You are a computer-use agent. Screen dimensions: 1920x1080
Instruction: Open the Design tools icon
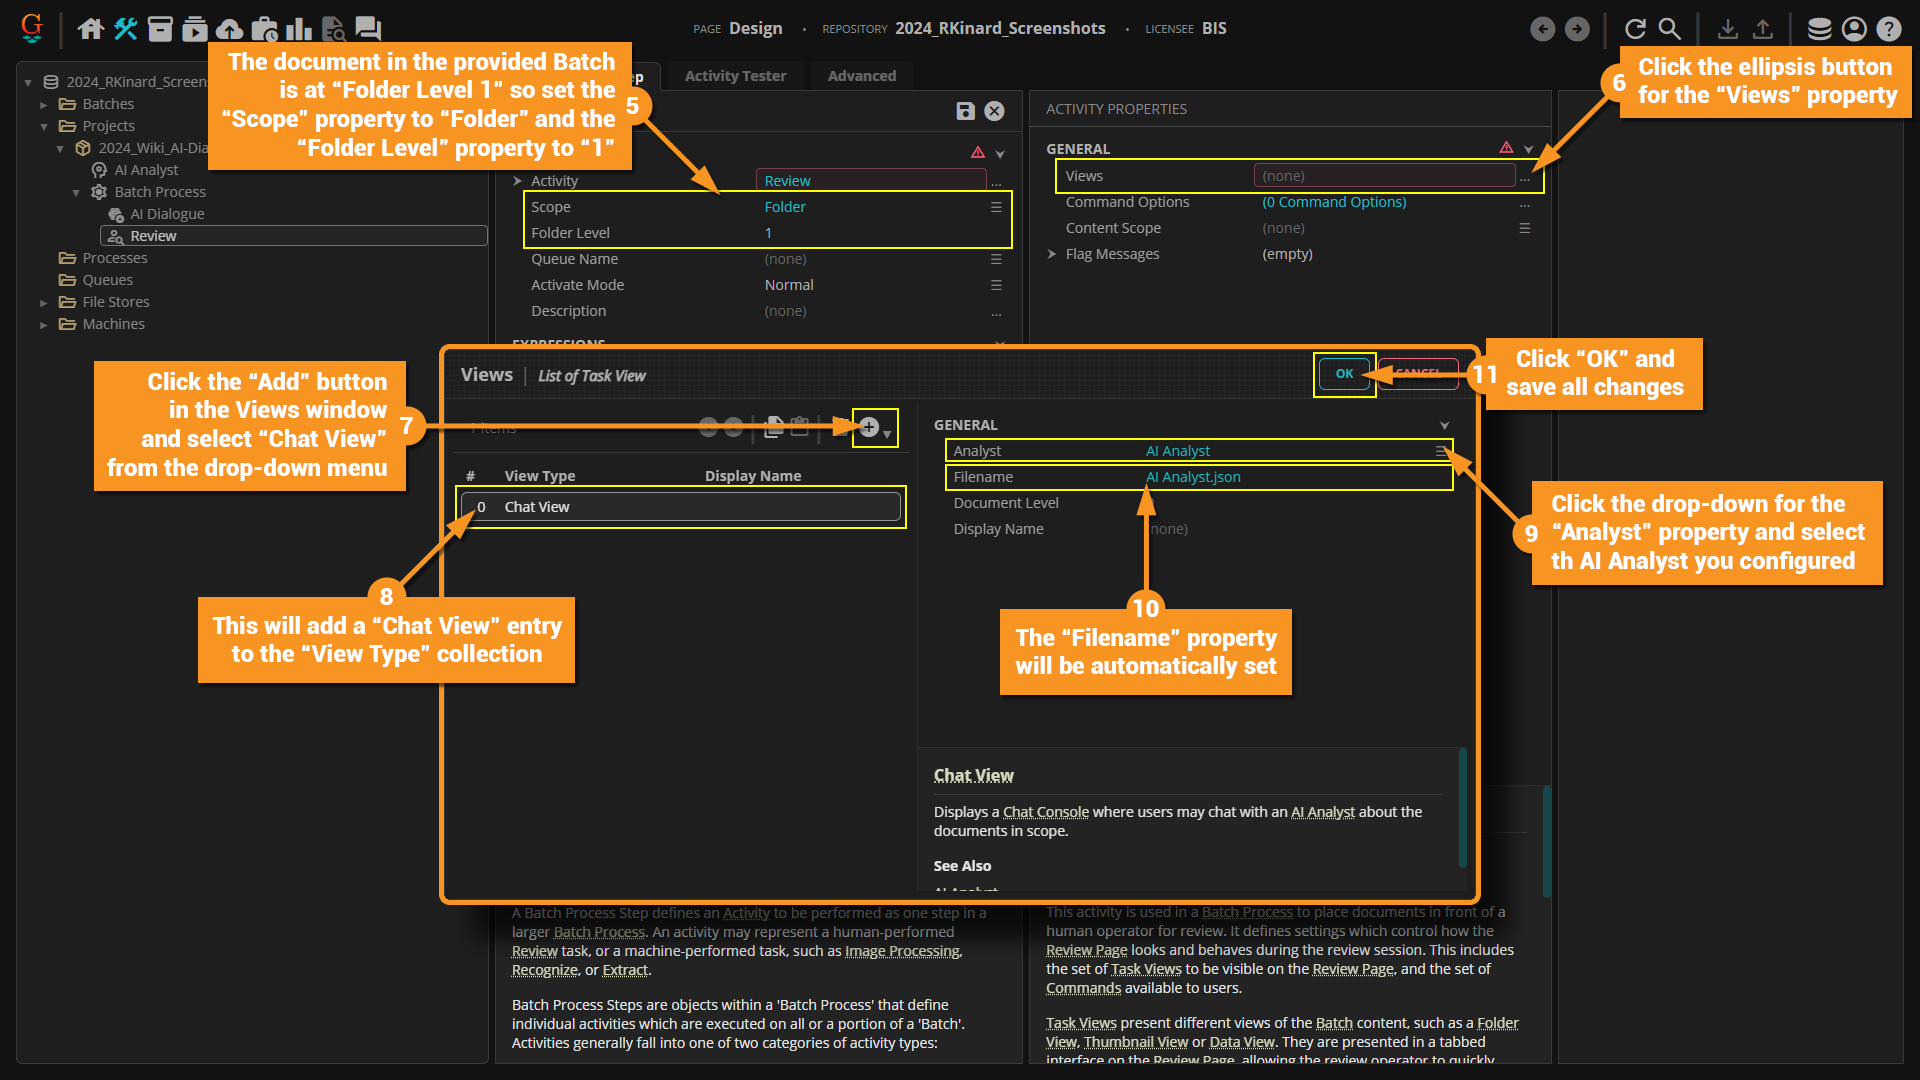pos(126,29)
